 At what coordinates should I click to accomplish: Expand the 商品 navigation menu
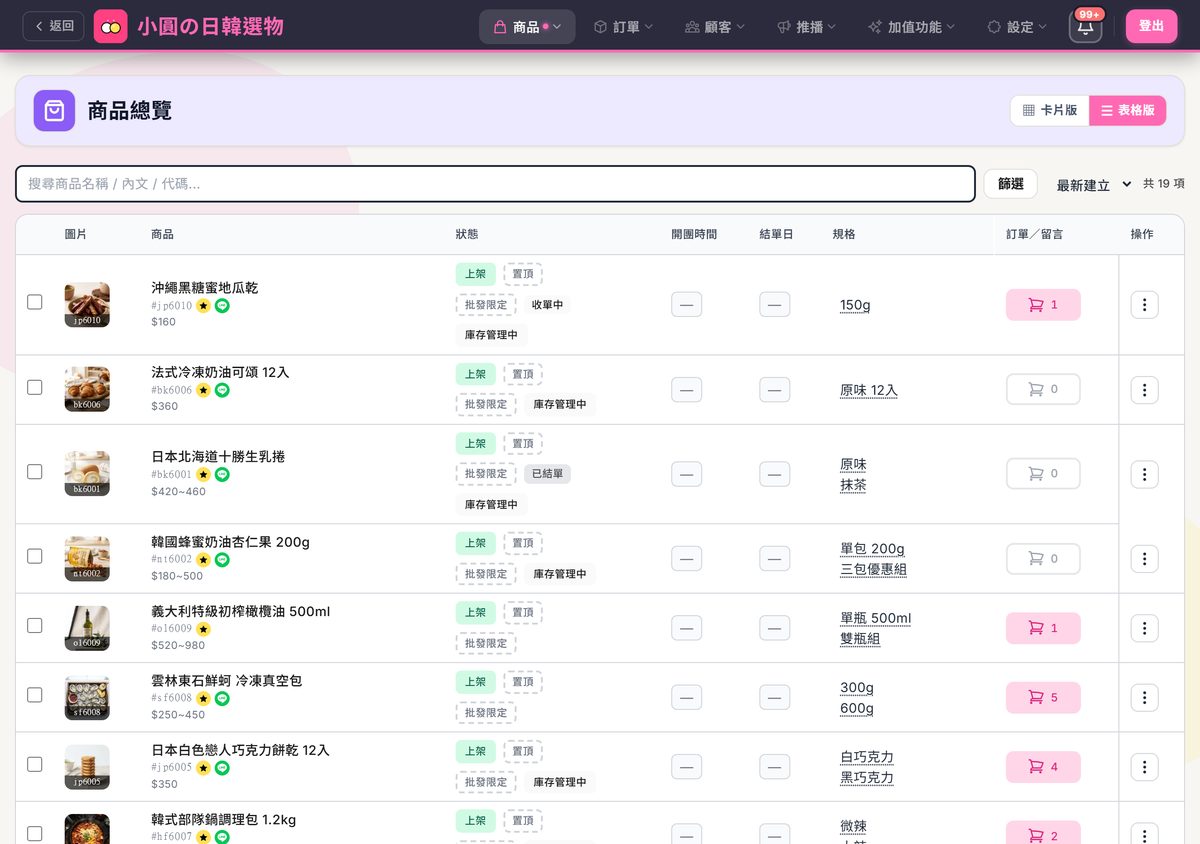pyautogui.click(x=527, y=27)
